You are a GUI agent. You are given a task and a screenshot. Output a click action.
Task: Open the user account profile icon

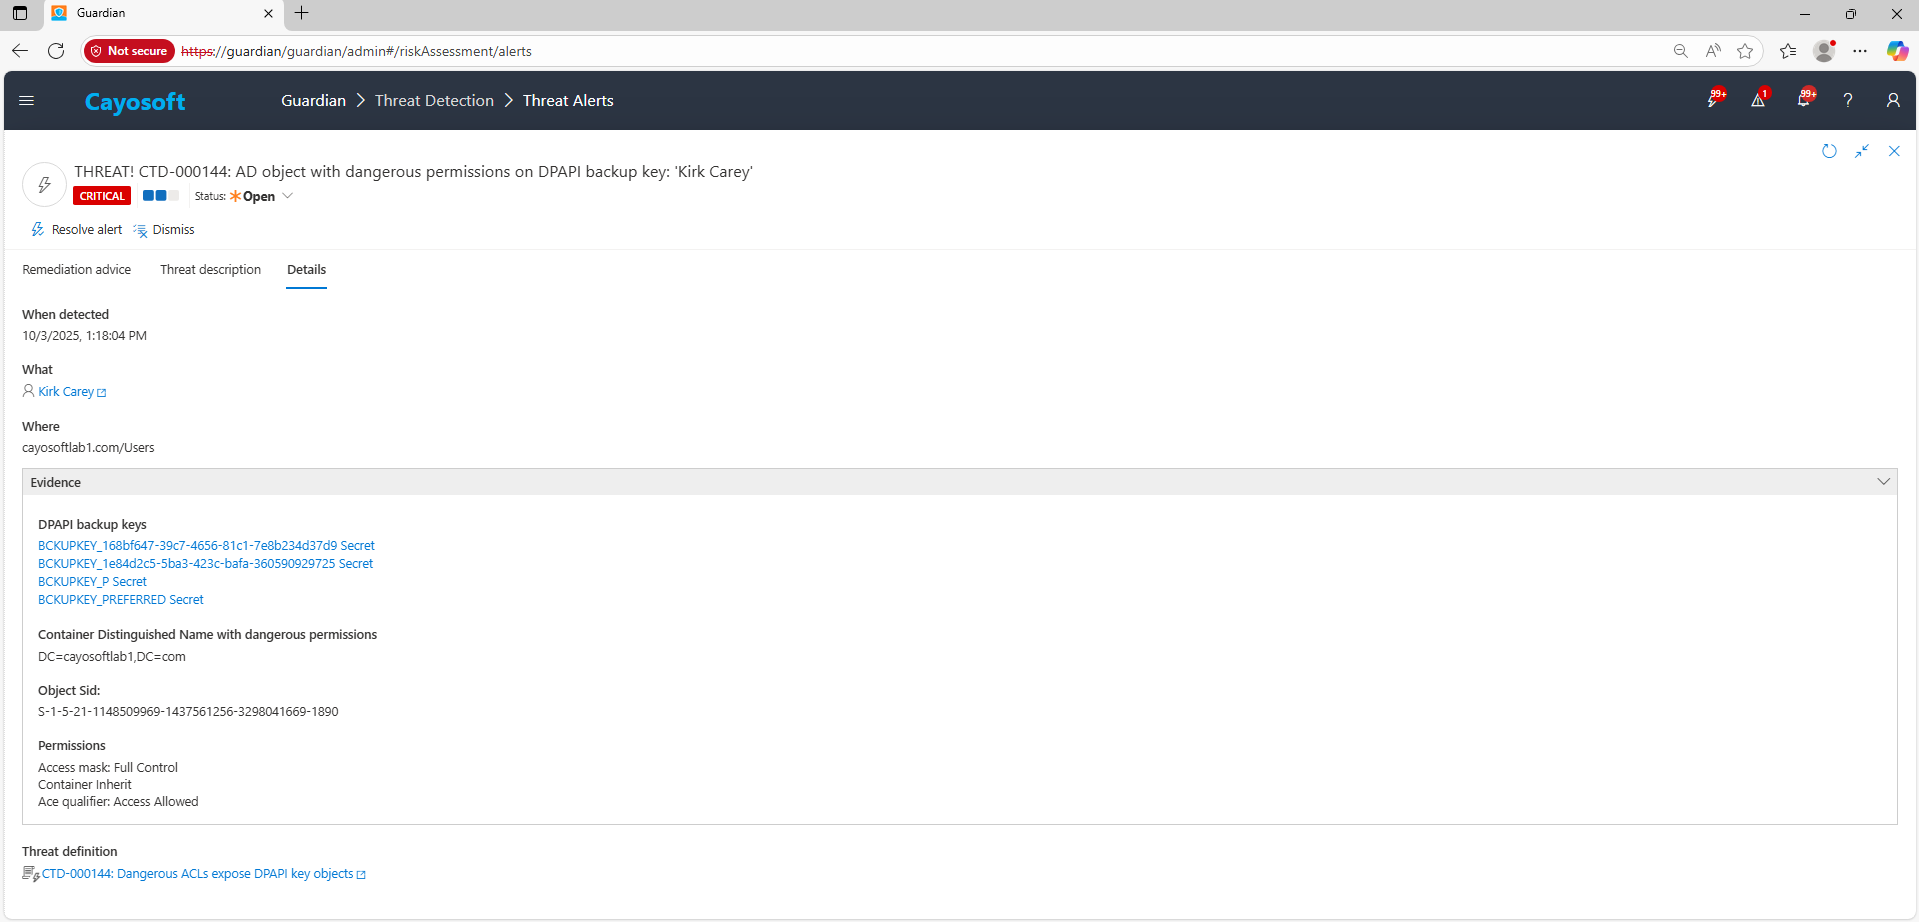click(1893, 100)
